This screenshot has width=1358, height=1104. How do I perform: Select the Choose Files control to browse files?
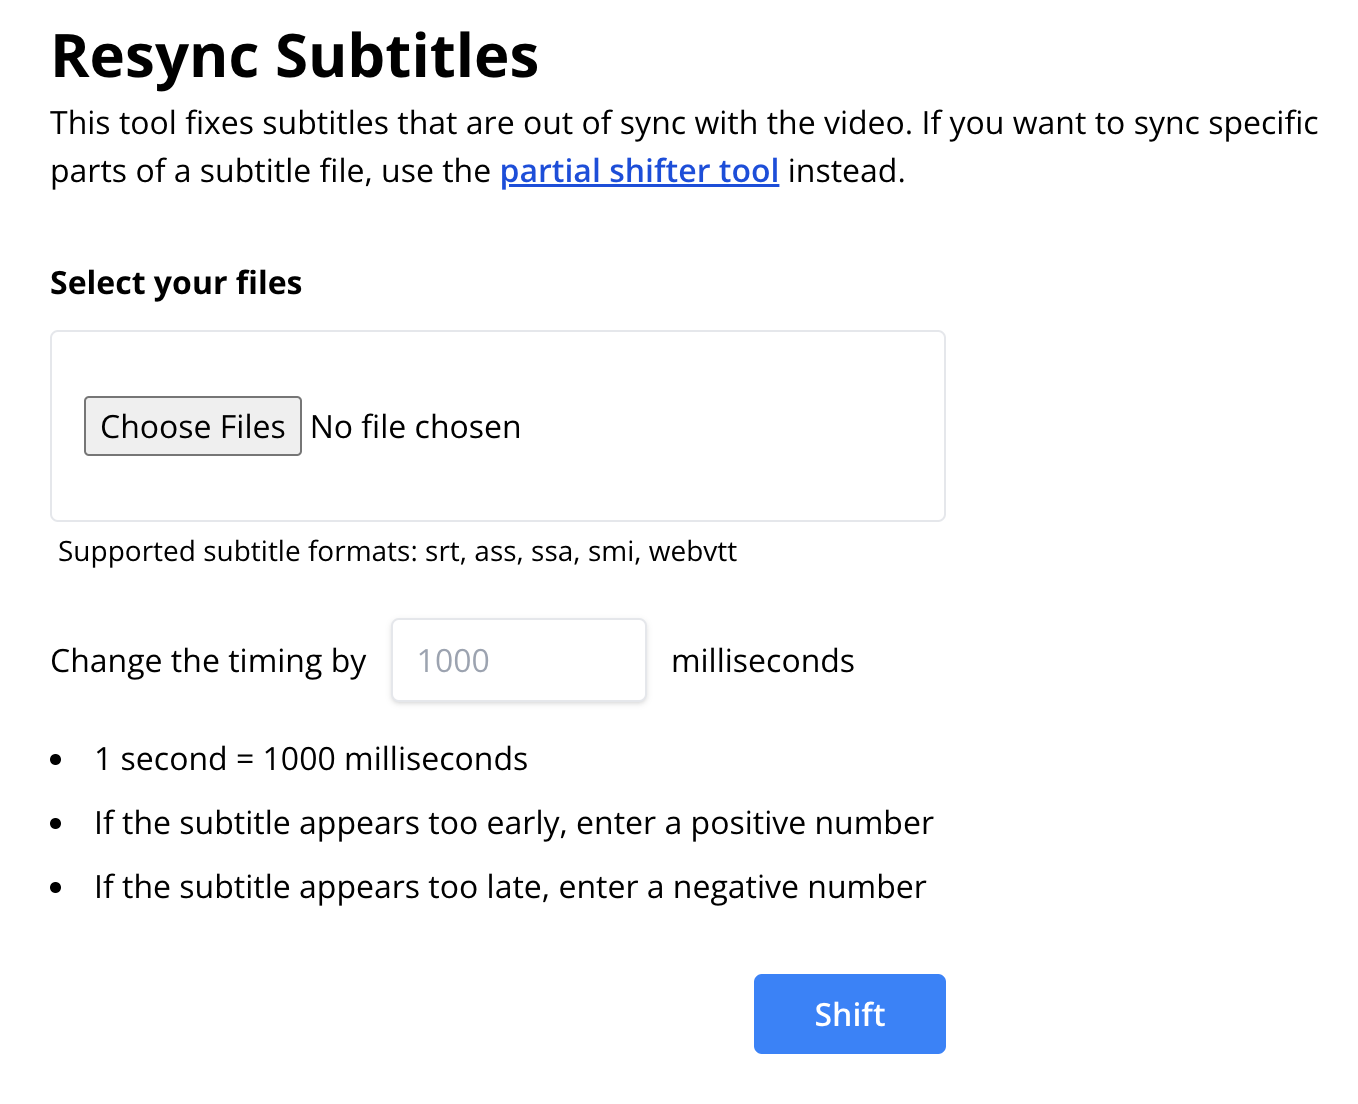point(192,426)
